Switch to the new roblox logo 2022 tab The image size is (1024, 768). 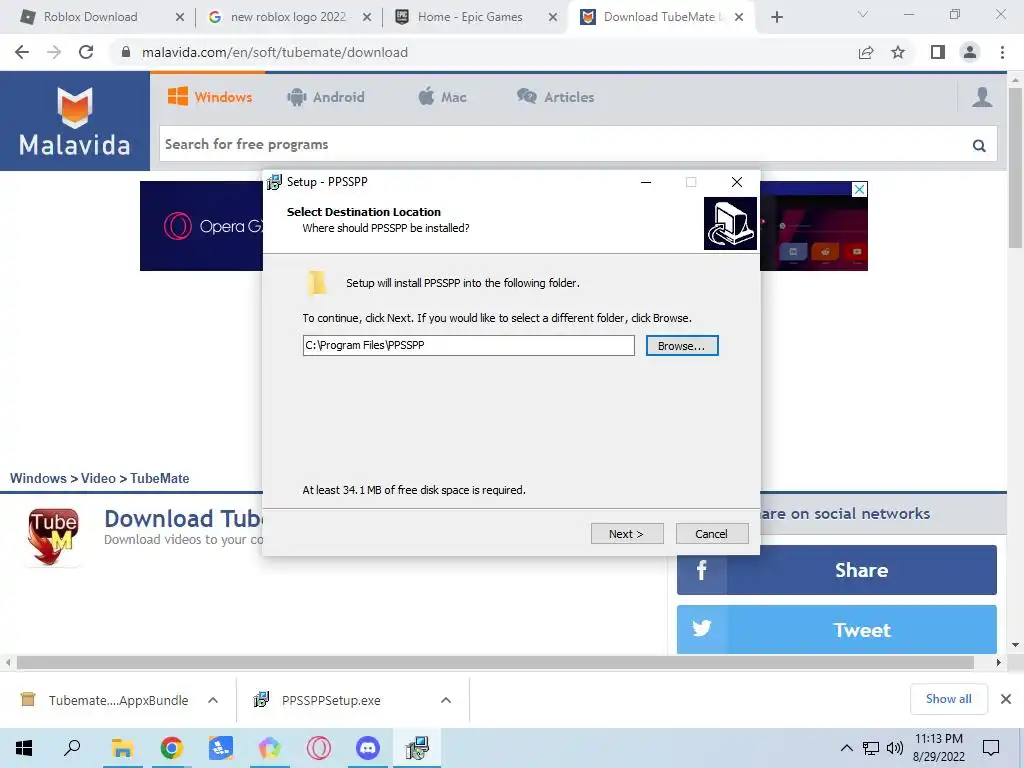pyautogui.click(x=288, y=17)
